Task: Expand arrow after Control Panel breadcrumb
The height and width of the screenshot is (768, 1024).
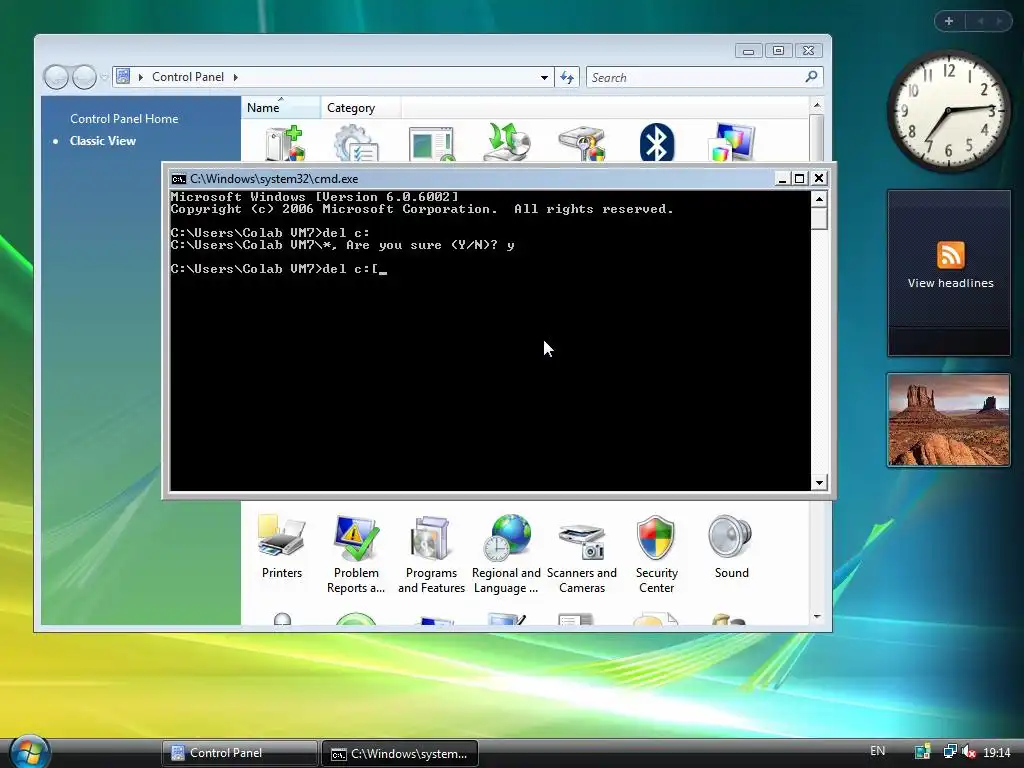Action: [236, 77]
